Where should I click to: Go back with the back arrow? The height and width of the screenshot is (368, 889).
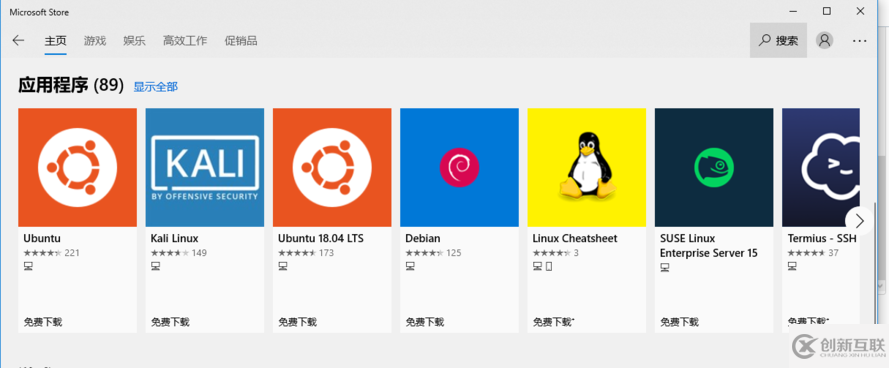pyautogui.click(x=18, y=40)
